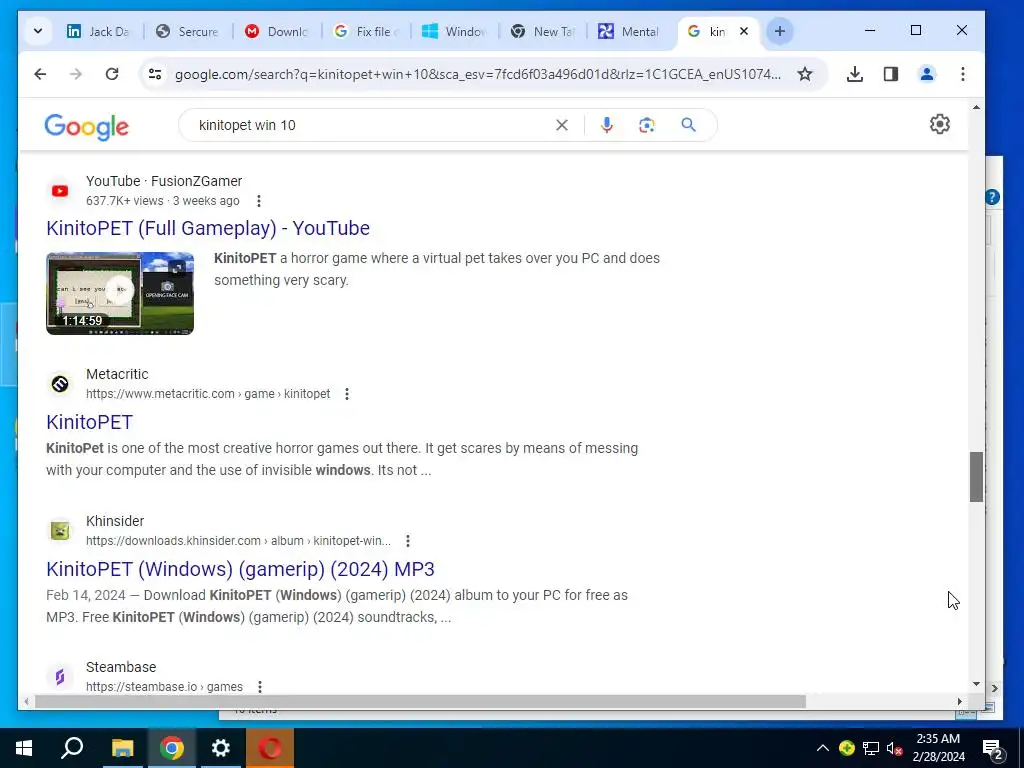Viewport: 1024px width, 768px height.
Task: Open the Opera taskbar icon
Action: [x=270, y=748]
